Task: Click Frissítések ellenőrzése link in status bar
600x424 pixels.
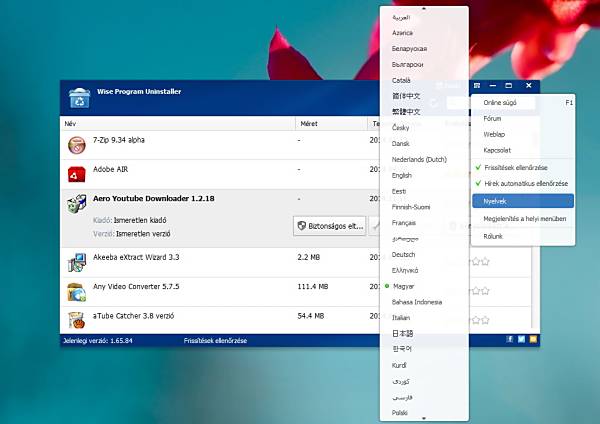Action: [215, 341]
